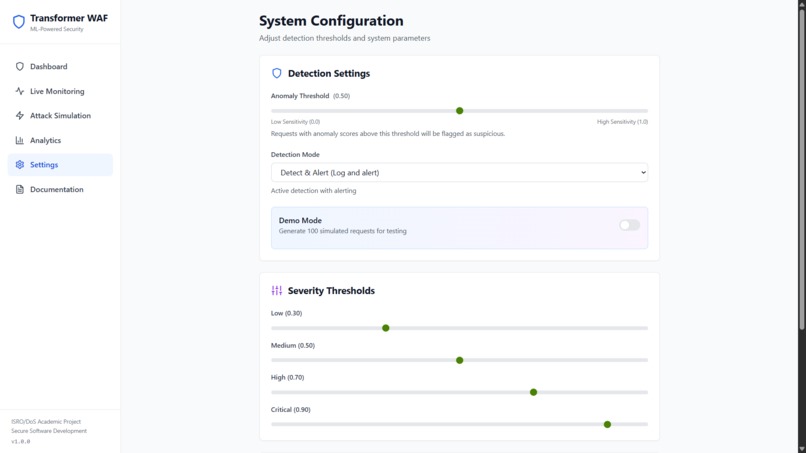The image size is (806, 453).
Task: Click the Transformer WAF title text
Action: point(69,18)
